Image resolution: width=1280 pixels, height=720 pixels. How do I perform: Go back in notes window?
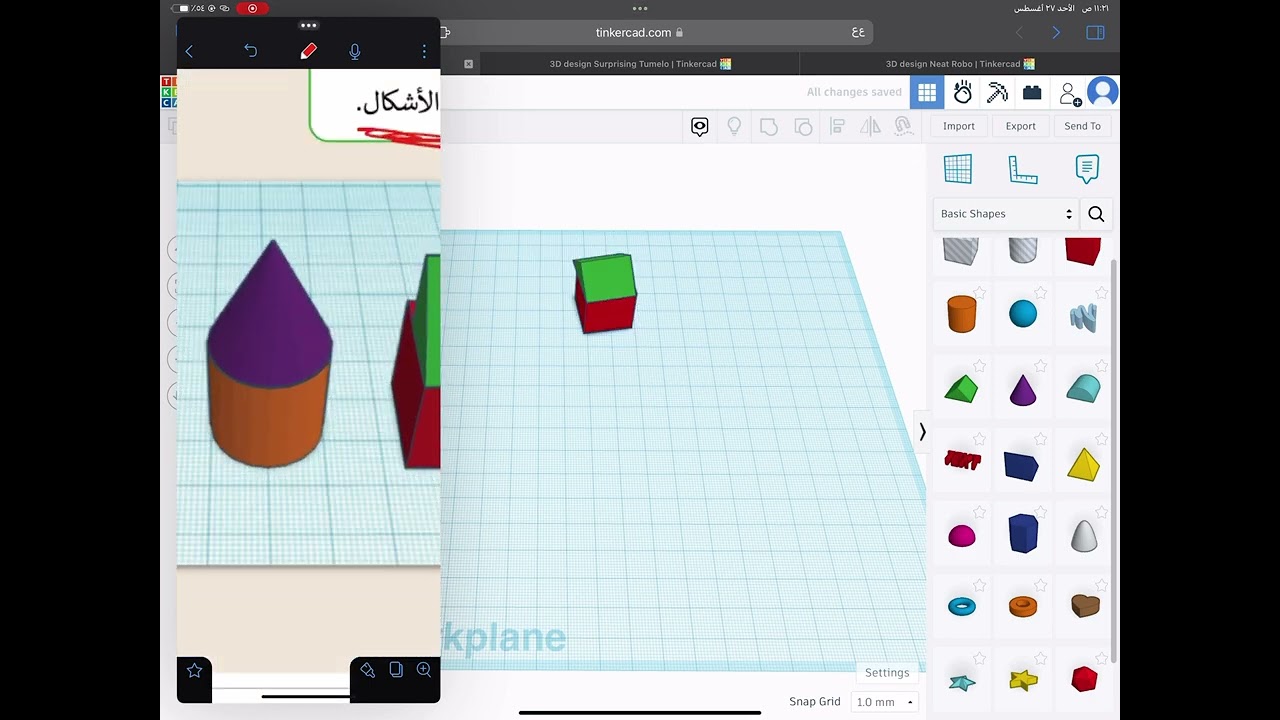point(189,51)
